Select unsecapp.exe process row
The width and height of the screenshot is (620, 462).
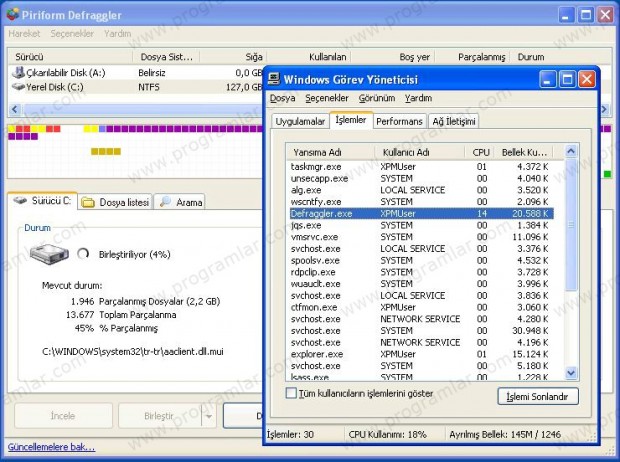(421, 178)
